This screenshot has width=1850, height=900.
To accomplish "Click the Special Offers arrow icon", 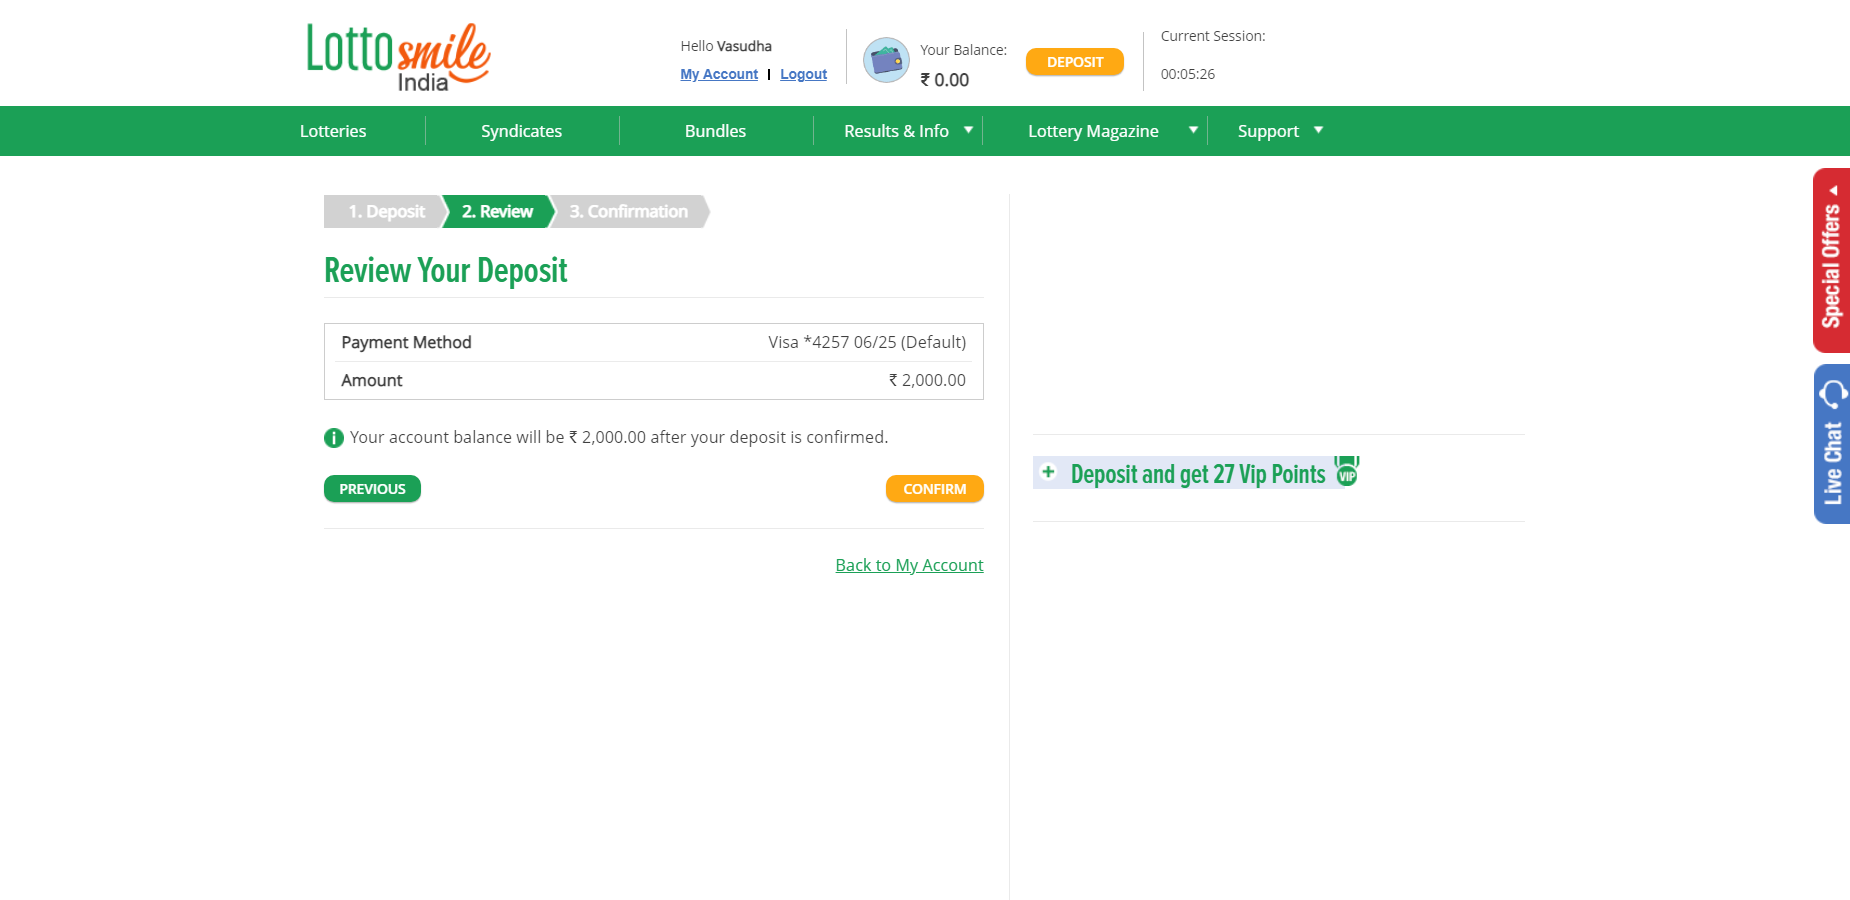I will coord(1833,190).
